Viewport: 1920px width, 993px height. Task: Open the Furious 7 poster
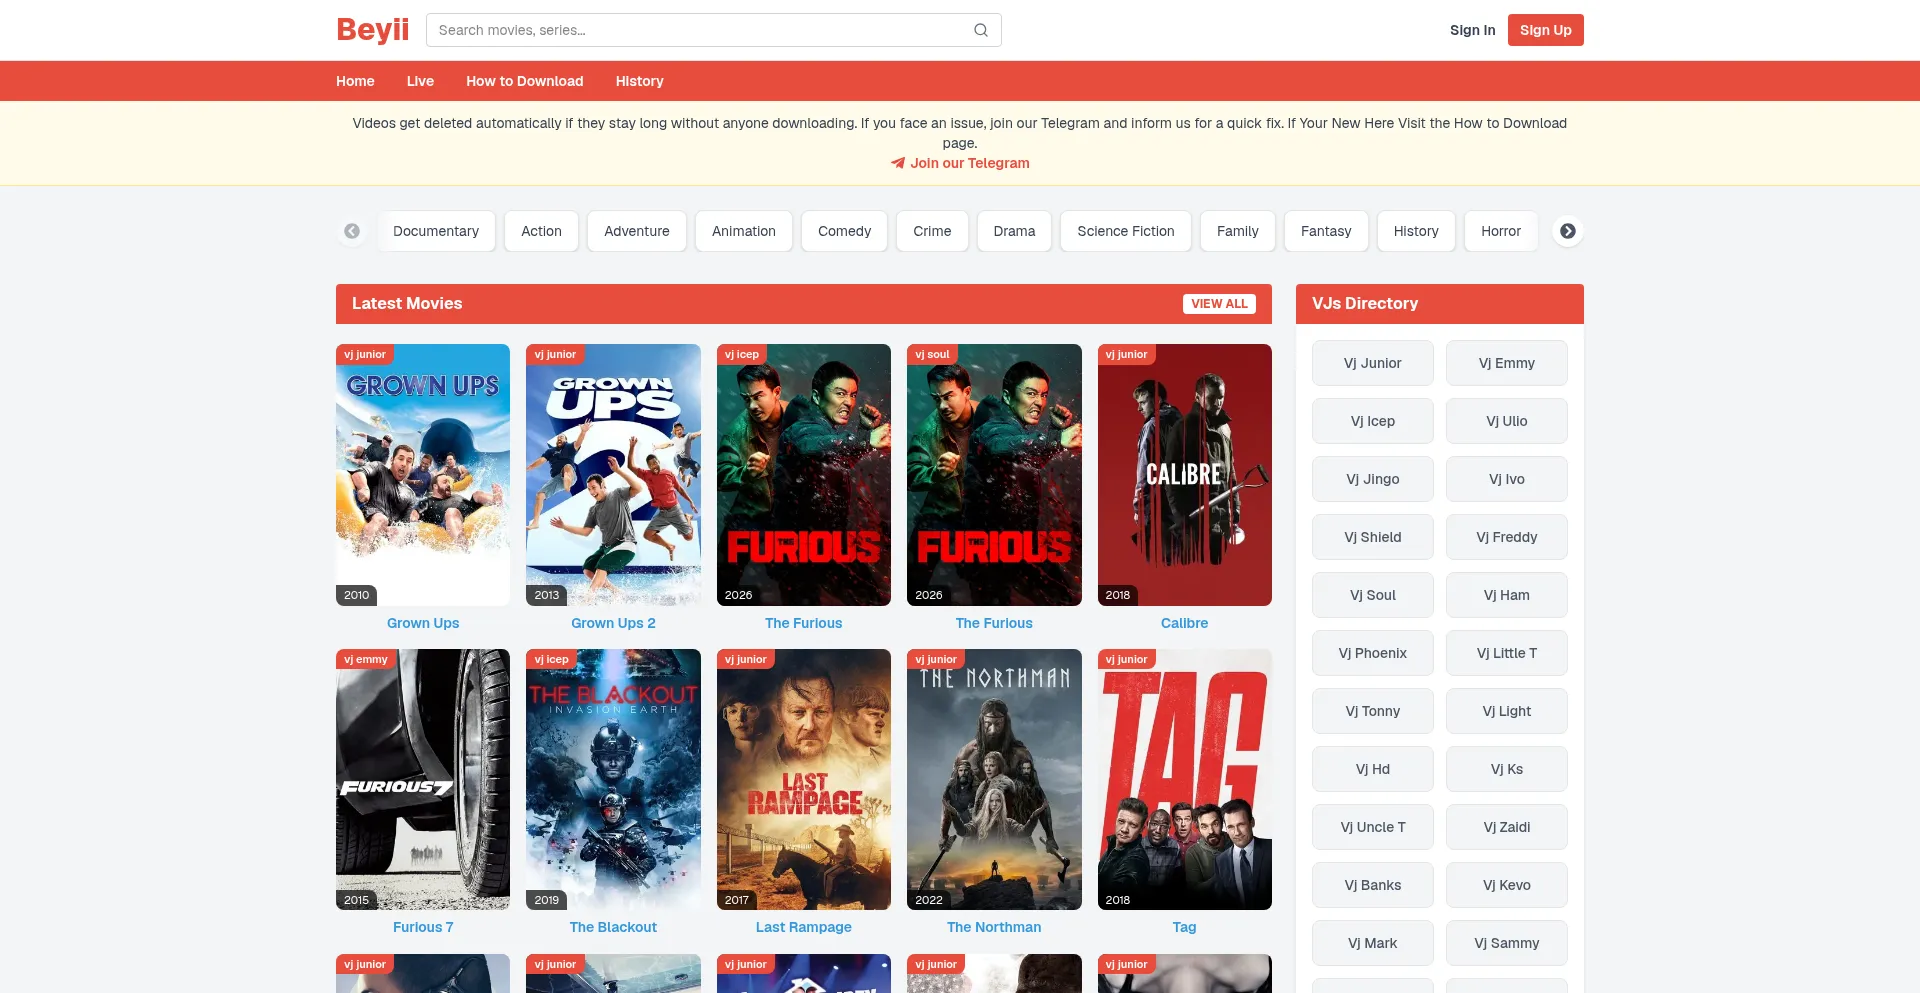tap(423, 780)
